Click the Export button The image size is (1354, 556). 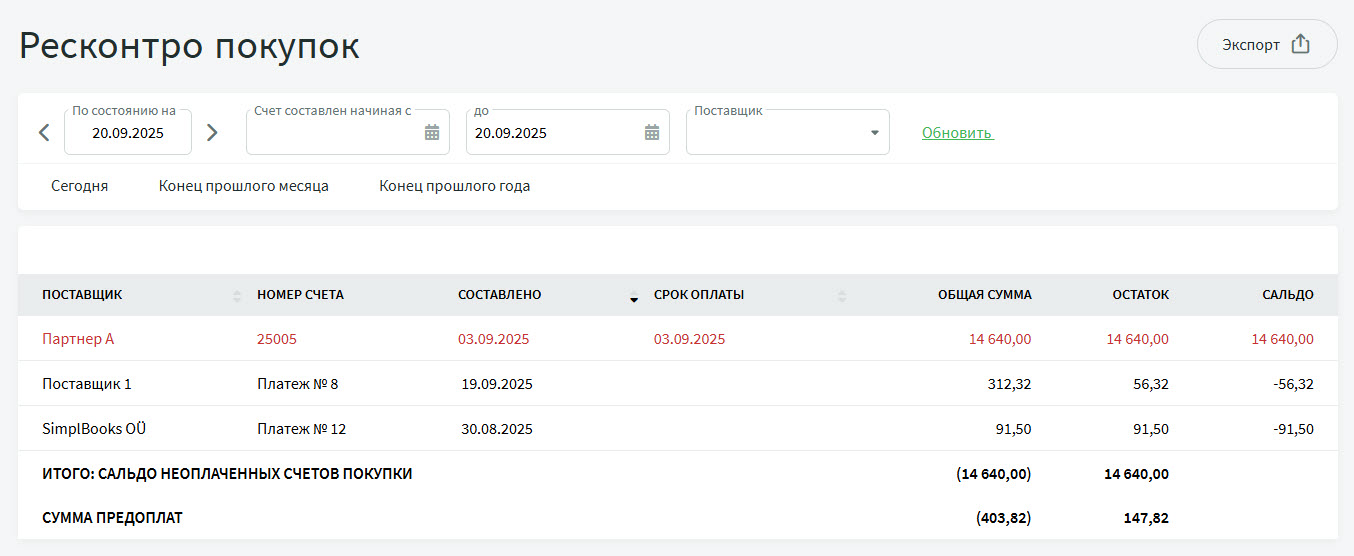pos(1266,44)
